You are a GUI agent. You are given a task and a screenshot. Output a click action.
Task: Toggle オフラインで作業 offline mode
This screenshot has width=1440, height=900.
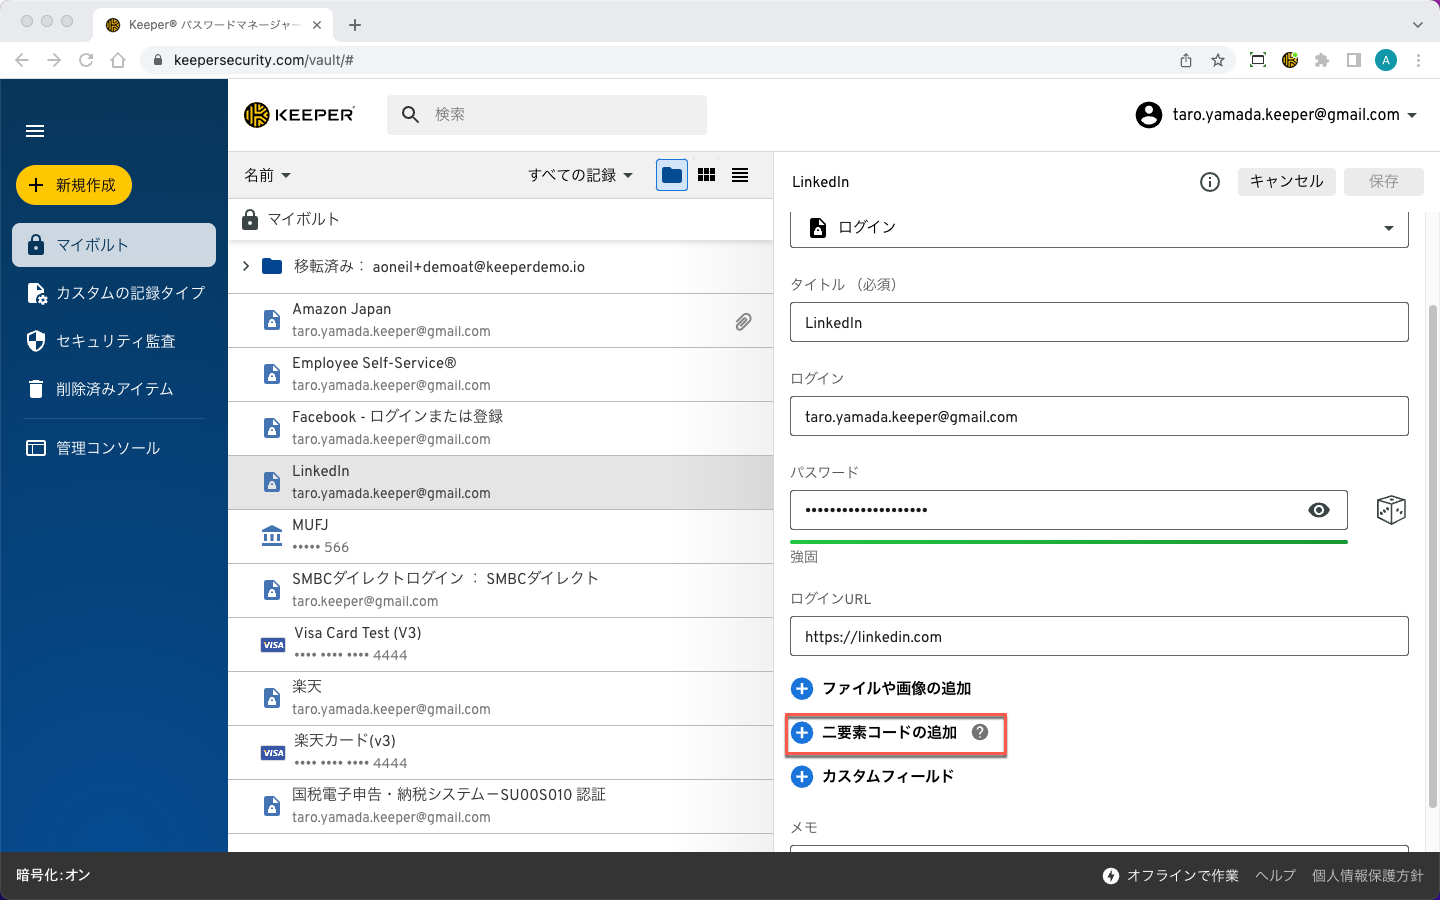(x=1170, y=875)
